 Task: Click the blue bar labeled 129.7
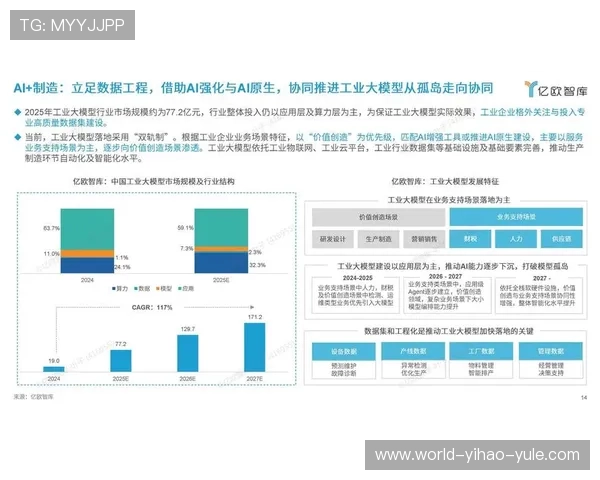[x=188, y=353]
